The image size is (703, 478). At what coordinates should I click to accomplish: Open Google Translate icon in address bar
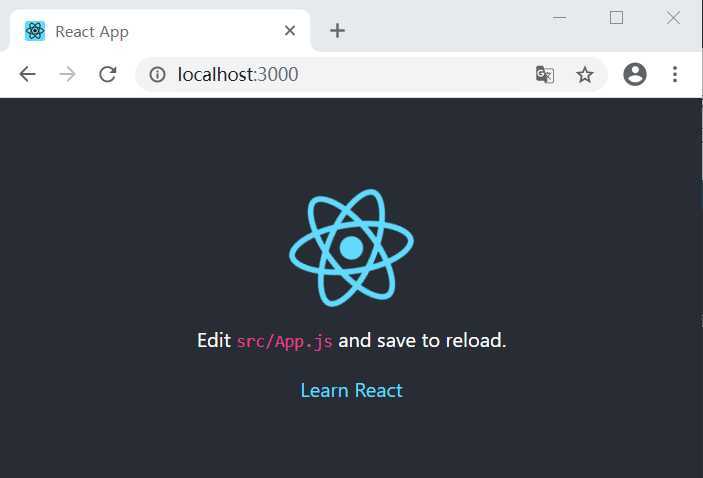point(545,74)
